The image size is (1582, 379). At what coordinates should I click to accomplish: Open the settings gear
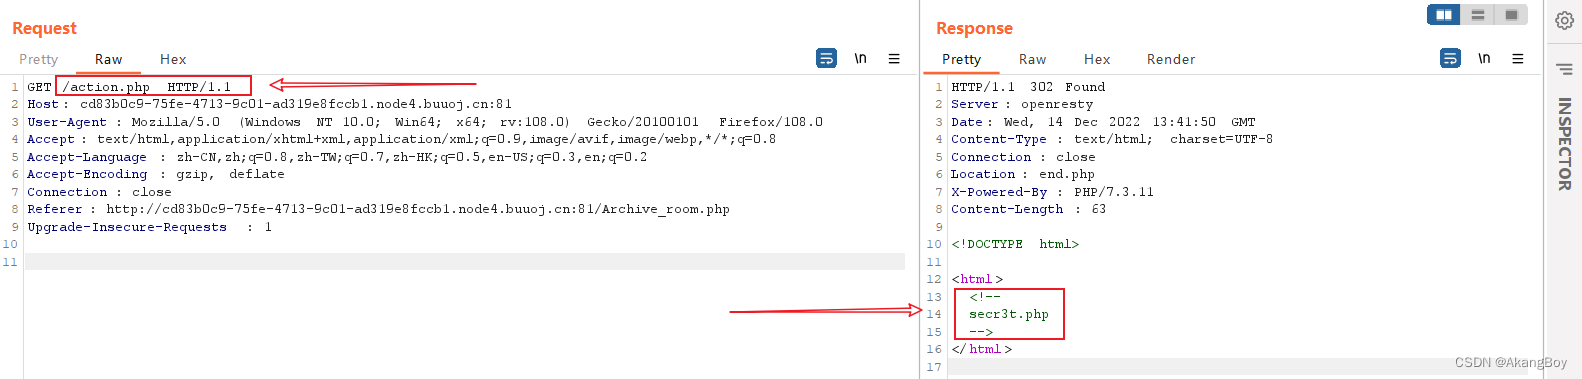pyautogui.click(x=1564, y=20)
